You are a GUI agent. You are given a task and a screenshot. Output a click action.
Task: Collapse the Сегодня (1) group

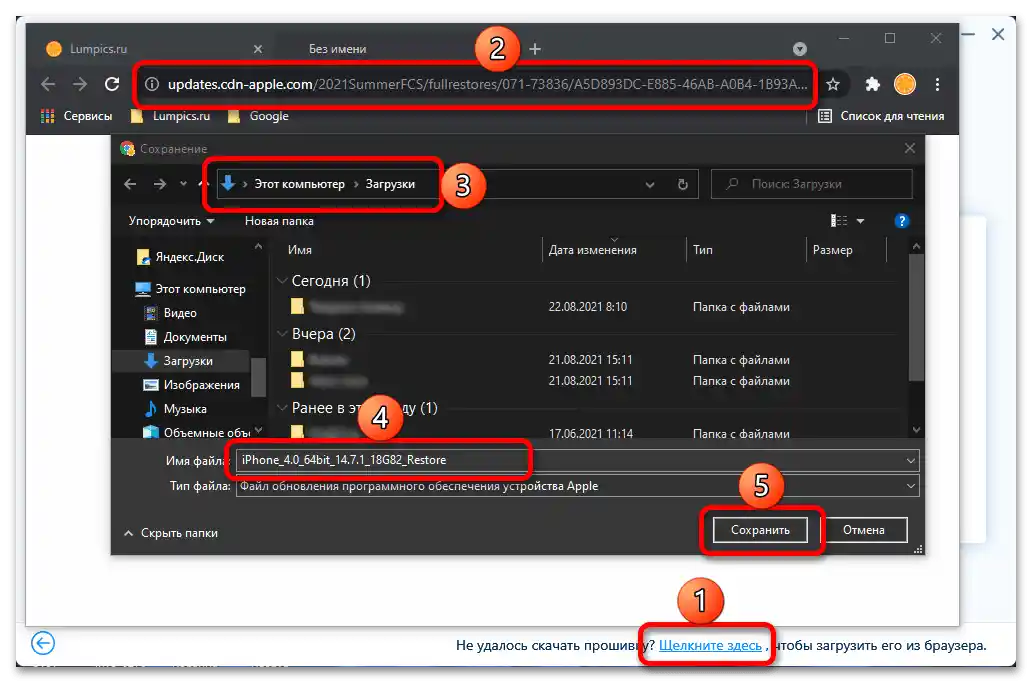[282, 281]
